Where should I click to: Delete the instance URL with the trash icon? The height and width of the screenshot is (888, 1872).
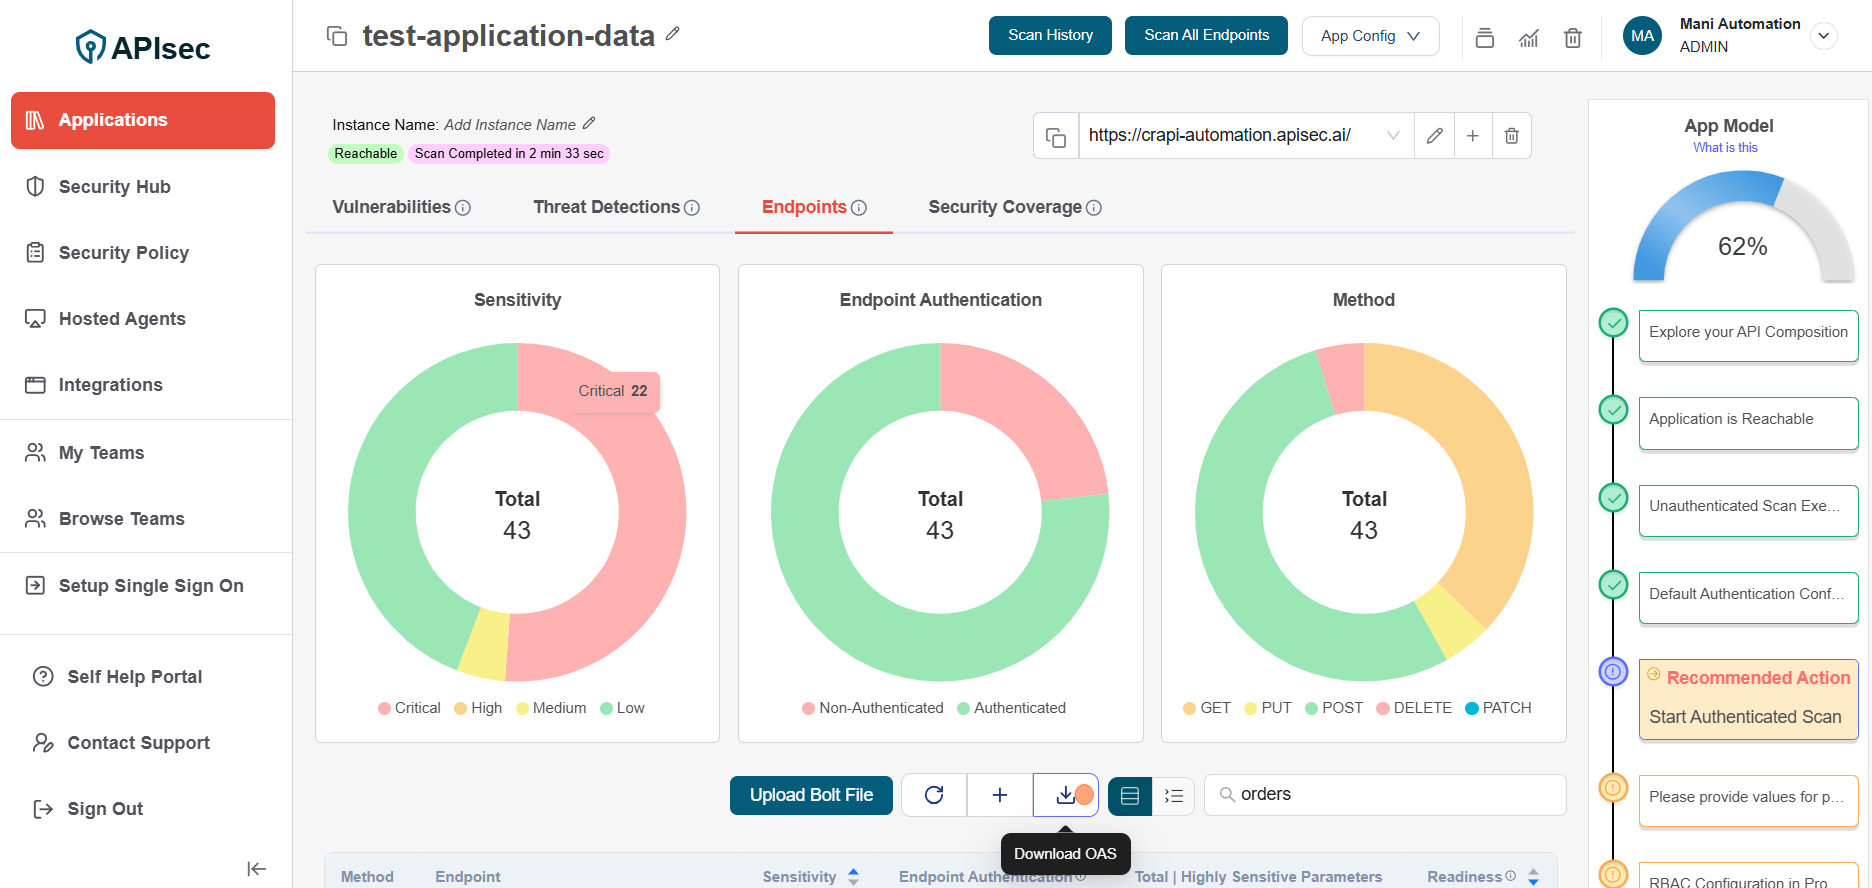coord(1511,136)
